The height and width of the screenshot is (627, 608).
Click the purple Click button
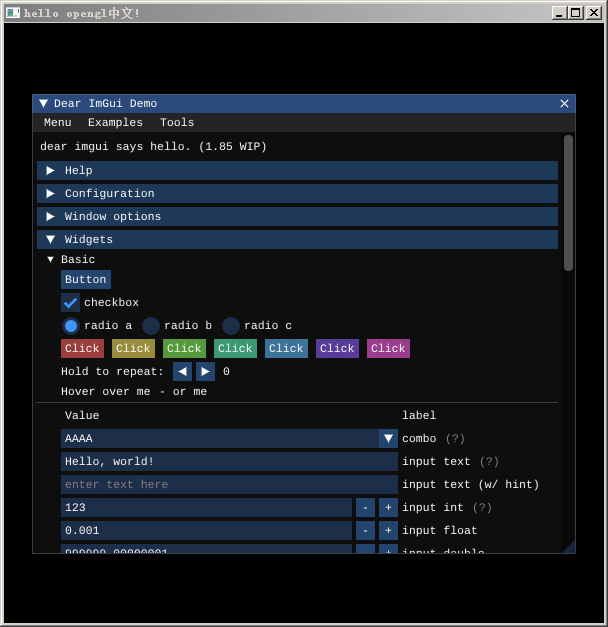click(x=337, y=348)
